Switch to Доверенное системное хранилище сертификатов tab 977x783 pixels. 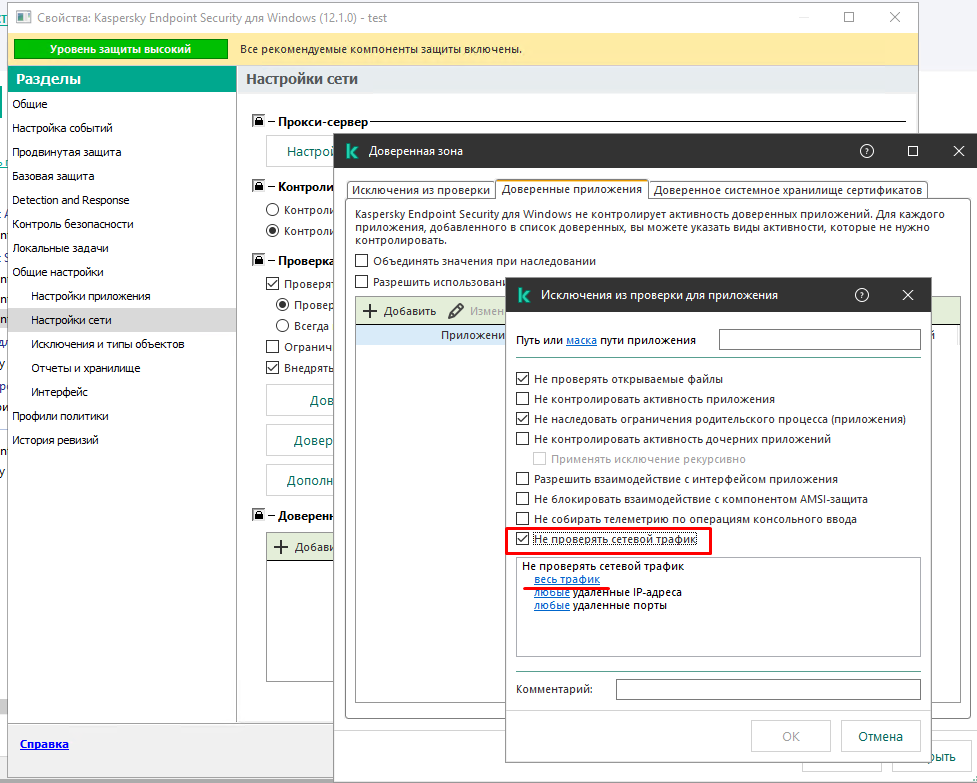click(x=788, y=189)
